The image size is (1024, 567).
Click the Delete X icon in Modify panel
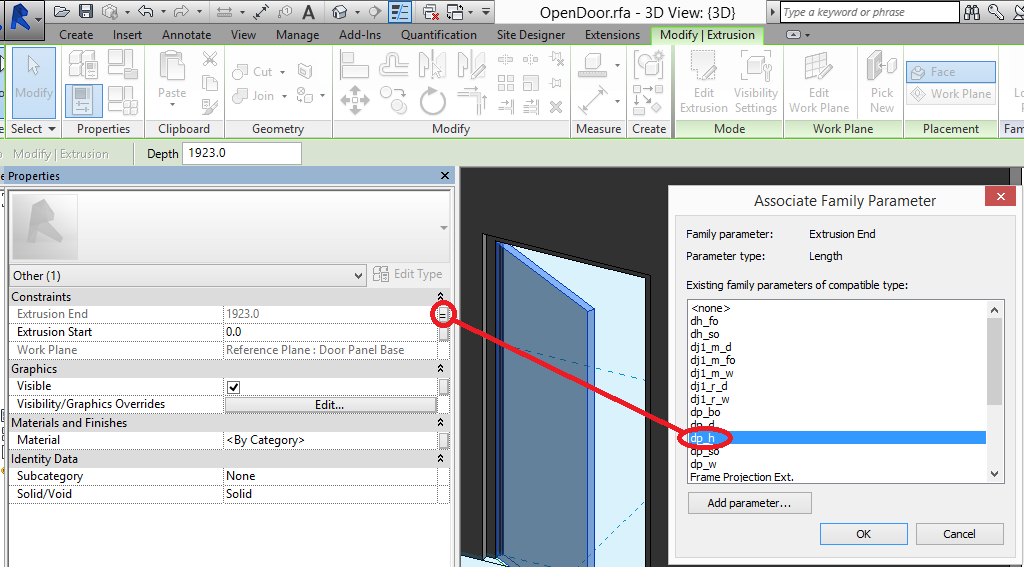(556, 106)
